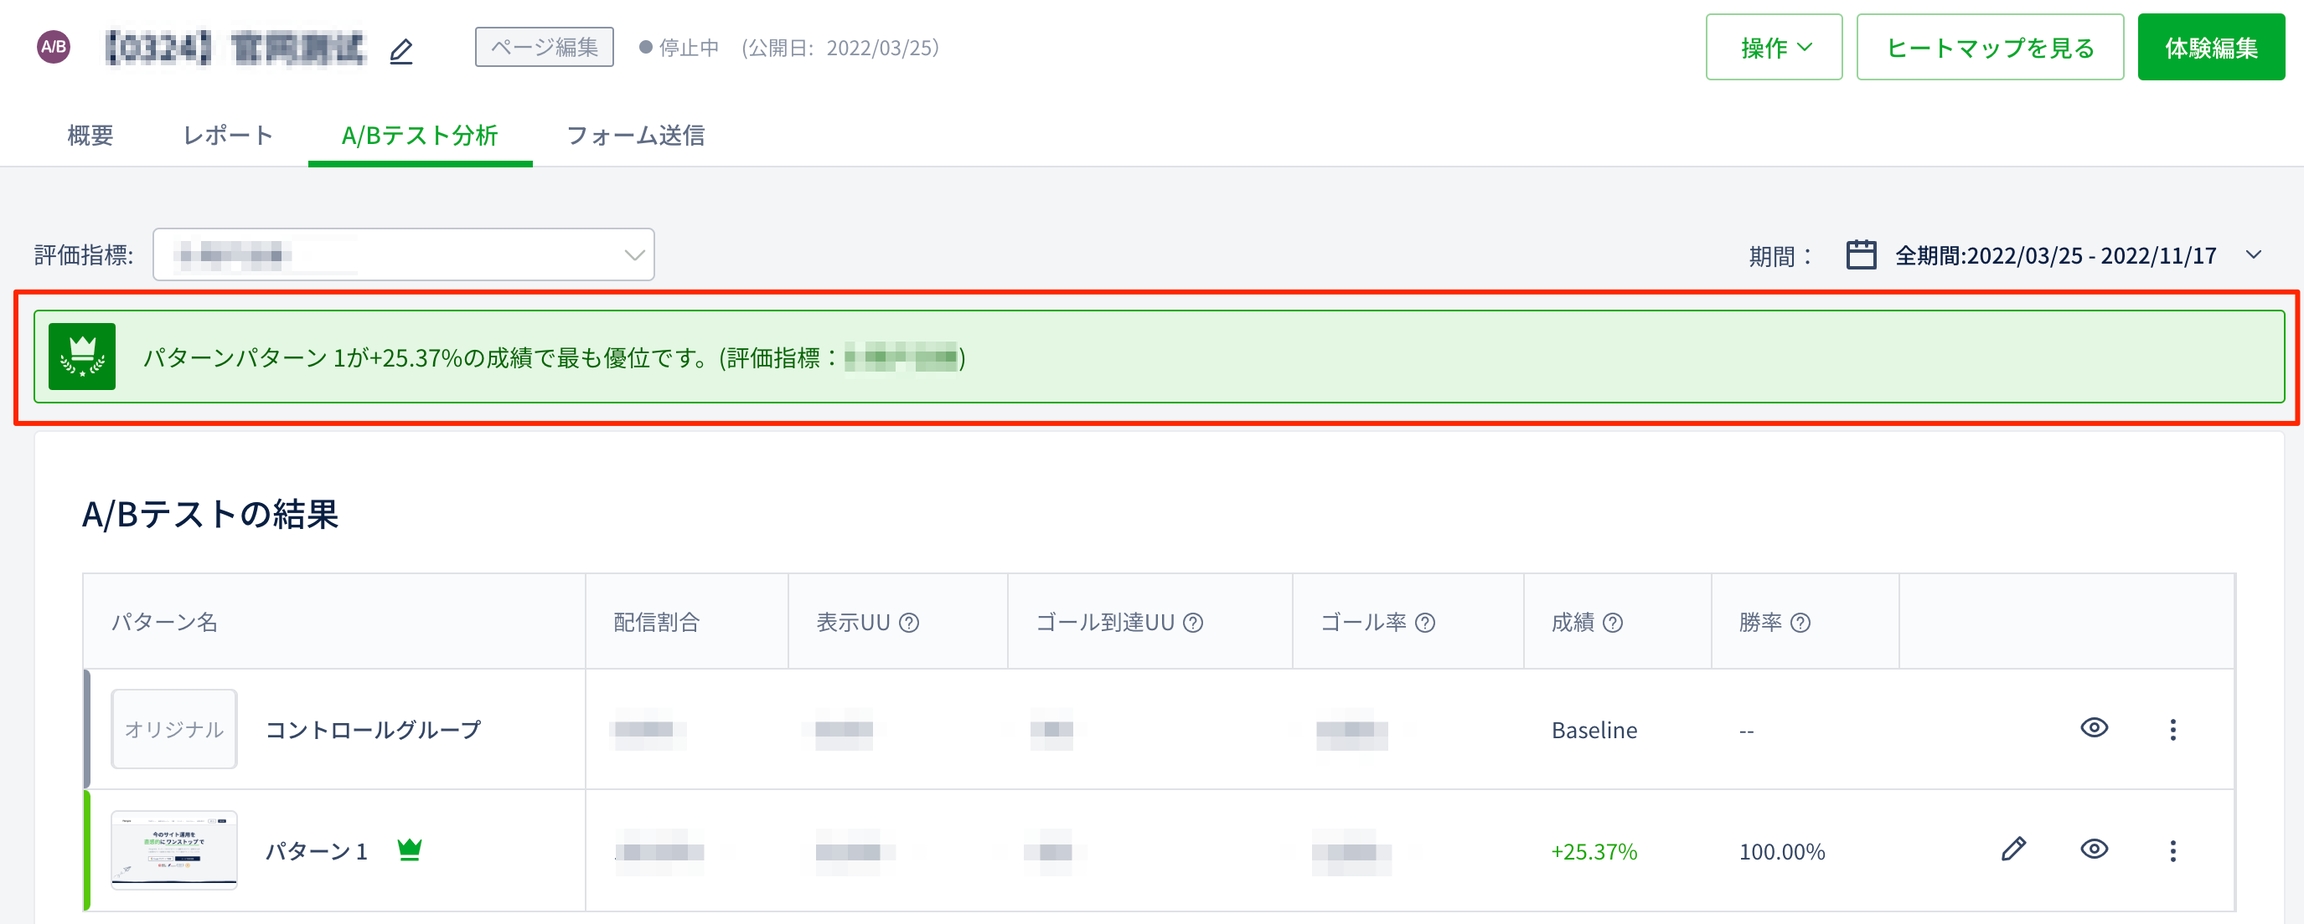Click the help icon next to 勝率

(1800, 623)
